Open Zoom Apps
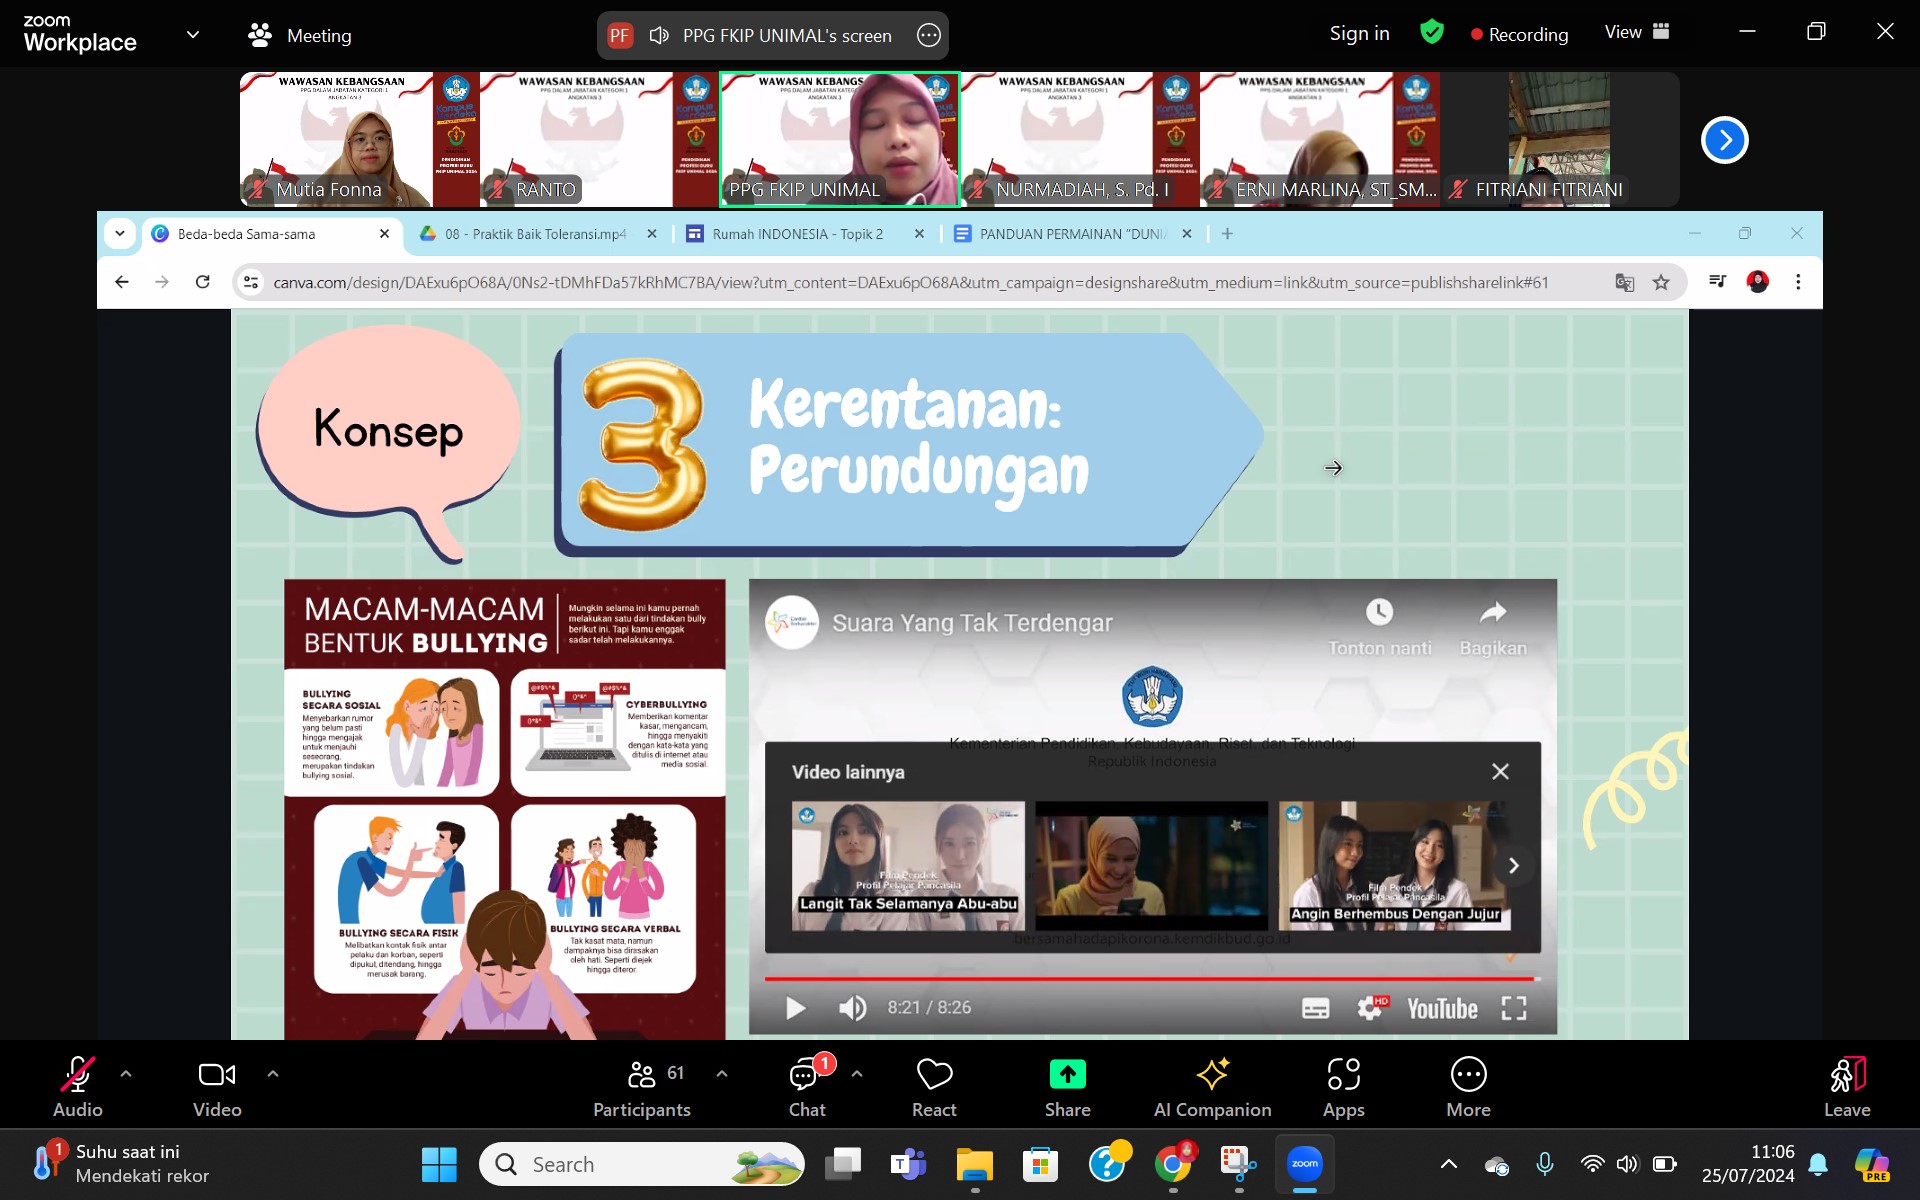This screenshot has width=1920, height=1200. [x=1343, y=1087]
